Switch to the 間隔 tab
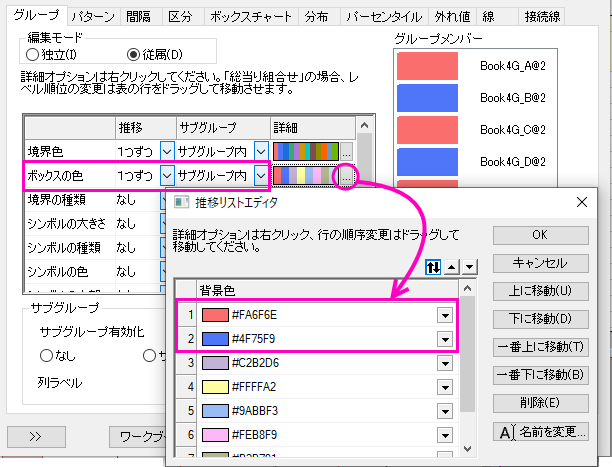Screen dimensions: 612x467 pyautogui.click(x=139, y=17)
